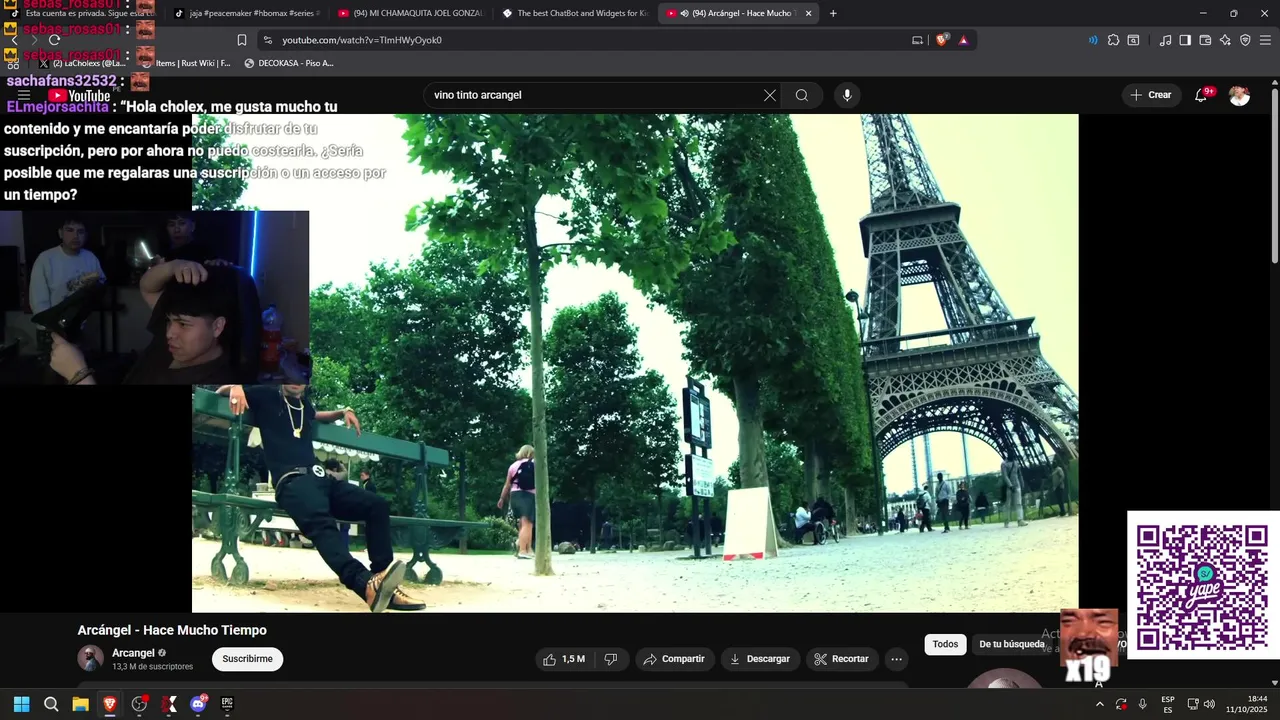This screenshot has width=1280, height=720.
Task: Open Windows taskbar search
Action: click(51, 704)
